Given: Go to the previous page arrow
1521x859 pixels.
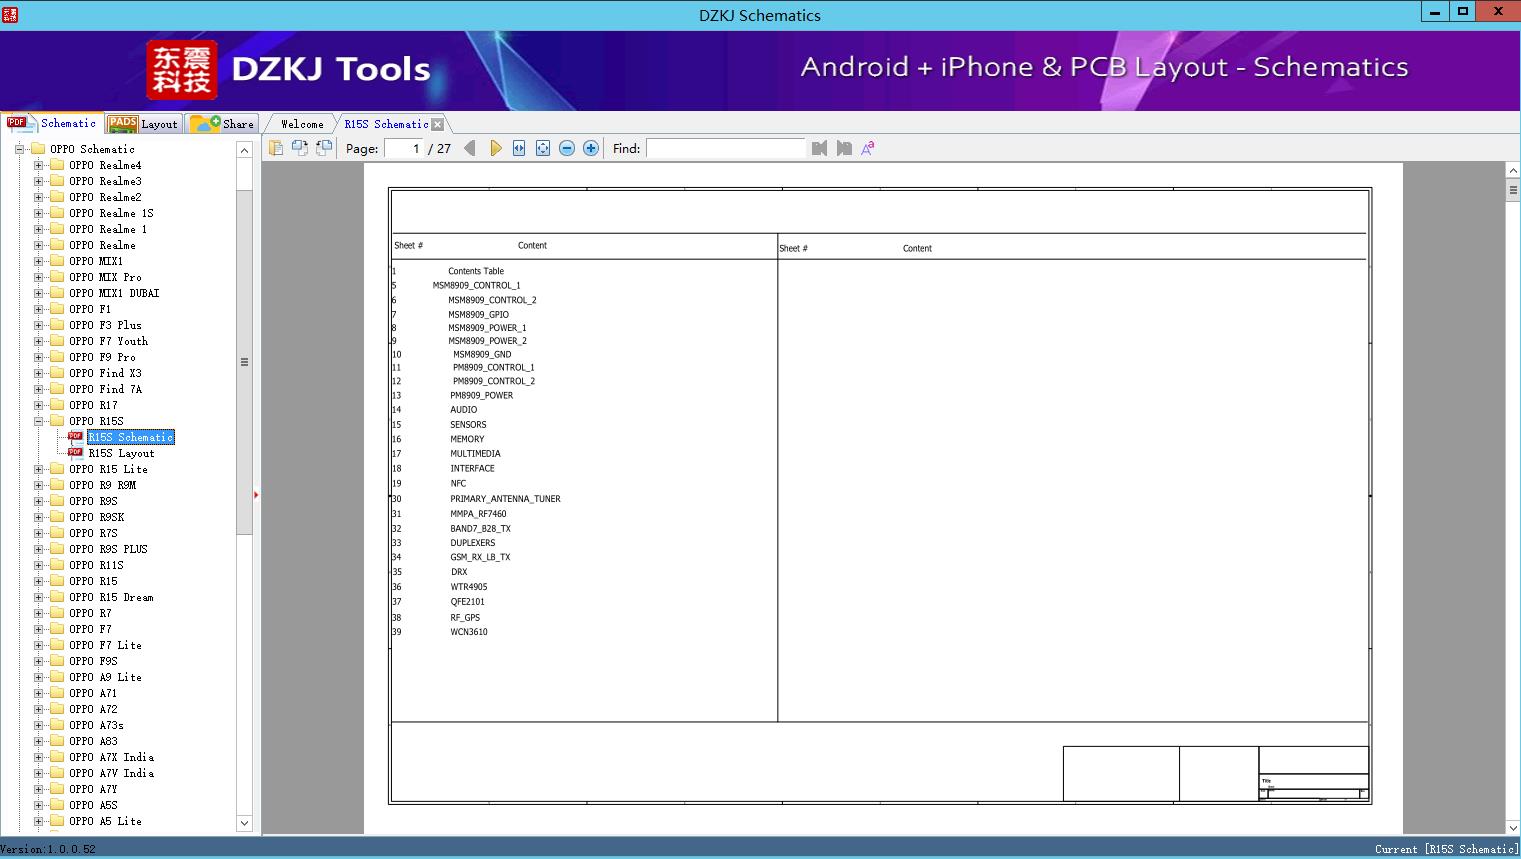Looking at the screenshot, I should click(x=470, y=148).
